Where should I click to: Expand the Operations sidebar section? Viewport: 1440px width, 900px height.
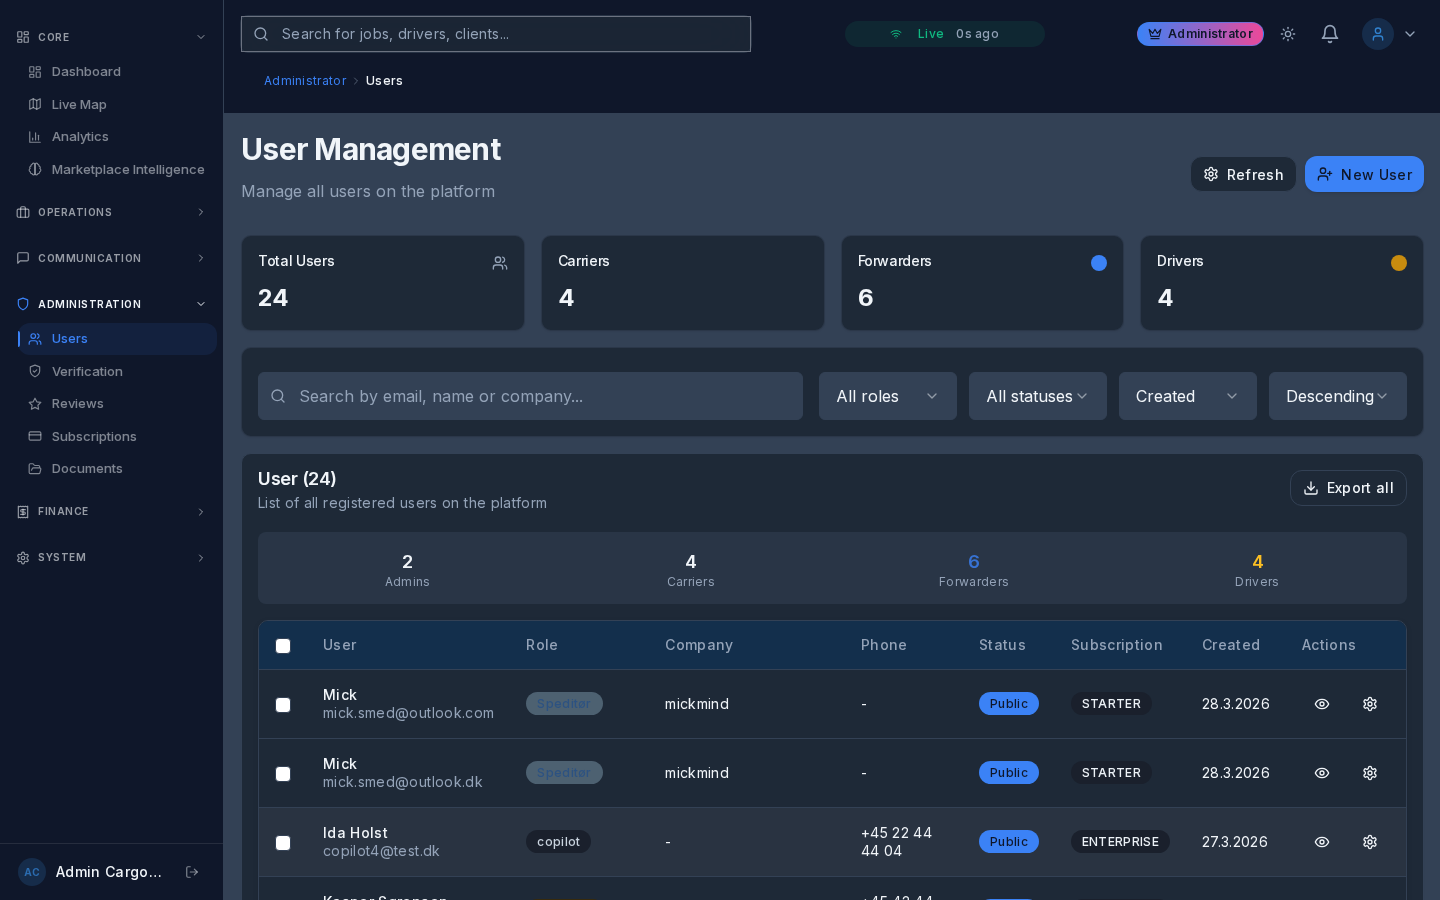[111, 212]
